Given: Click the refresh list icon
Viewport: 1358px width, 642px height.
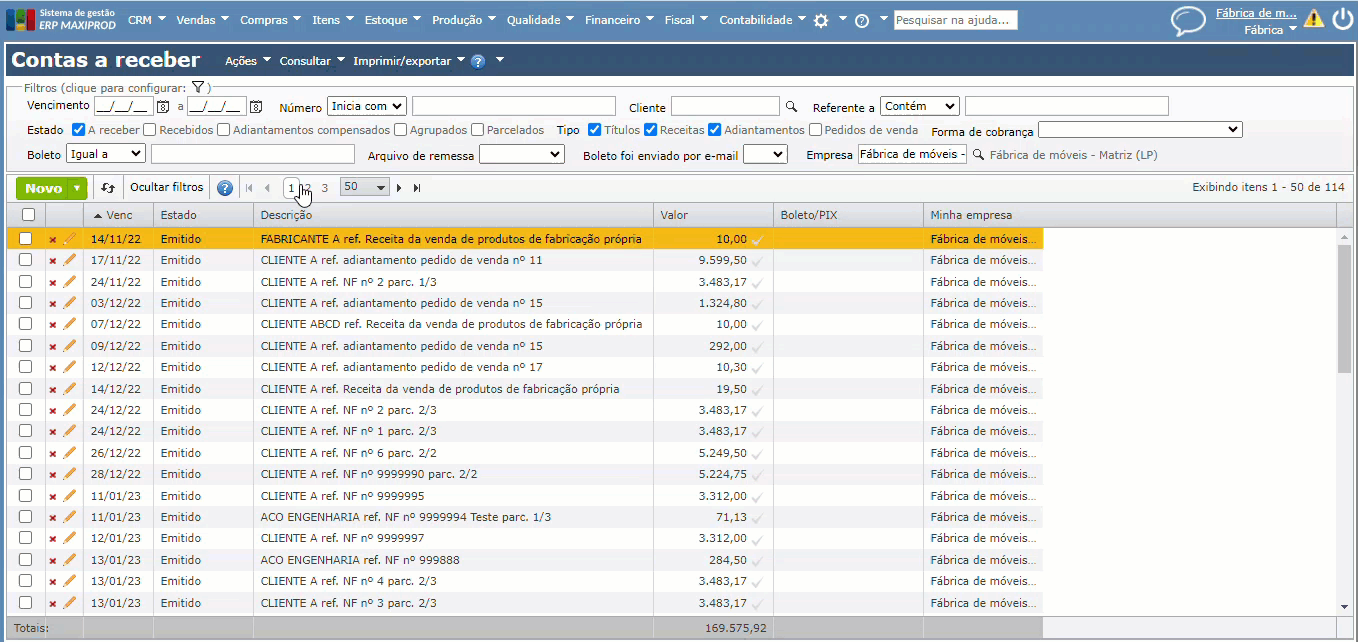Looking at the screenshot, I should (x=108, y=188).
